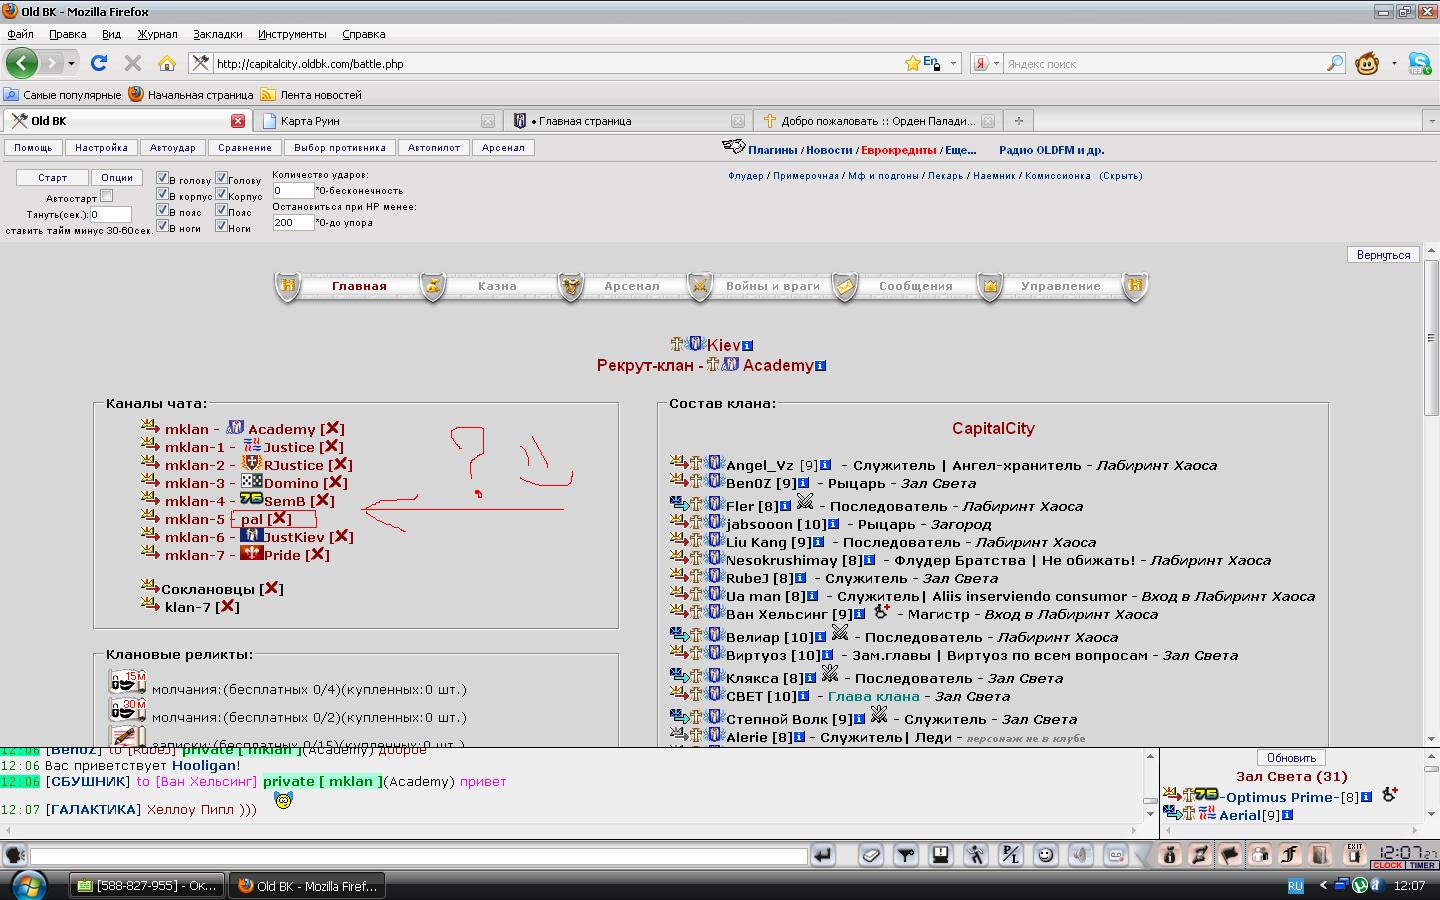
Task: Remove mklan-5 pal channel via red X
Action: click(x=280, y=519)
